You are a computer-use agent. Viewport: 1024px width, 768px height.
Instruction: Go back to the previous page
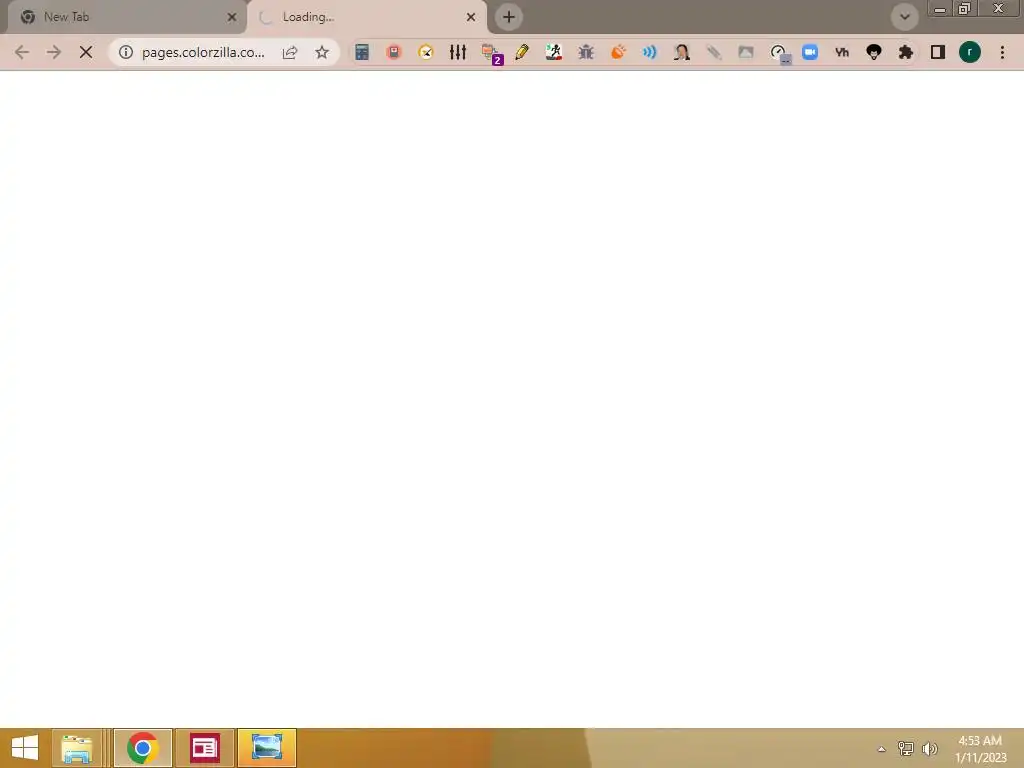coord(22,52)
